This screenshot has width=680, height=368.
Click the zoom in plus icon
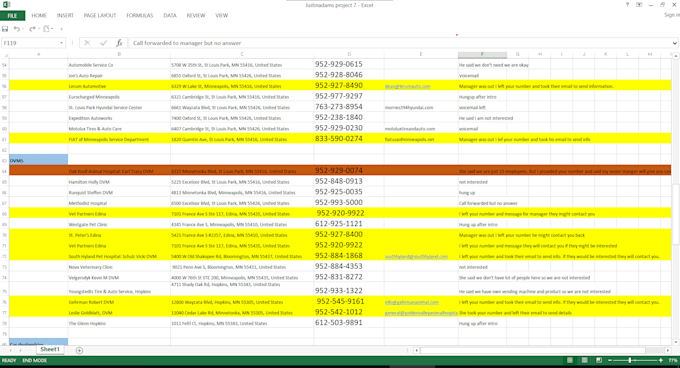pyautogui.click(x=661, y=360)
